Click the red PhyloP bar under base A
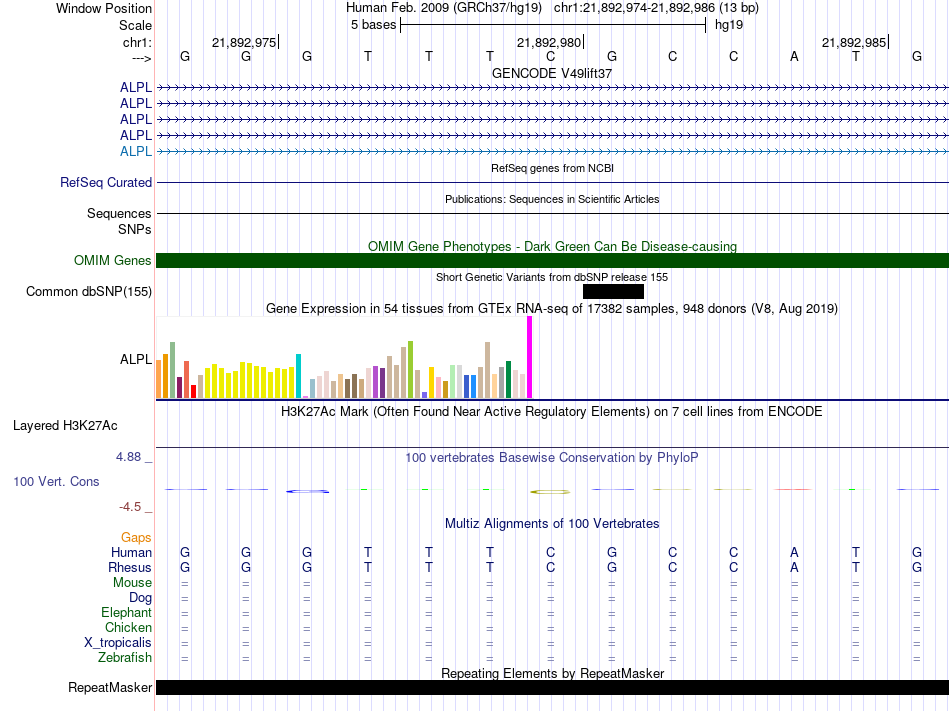 coord(792,489)
